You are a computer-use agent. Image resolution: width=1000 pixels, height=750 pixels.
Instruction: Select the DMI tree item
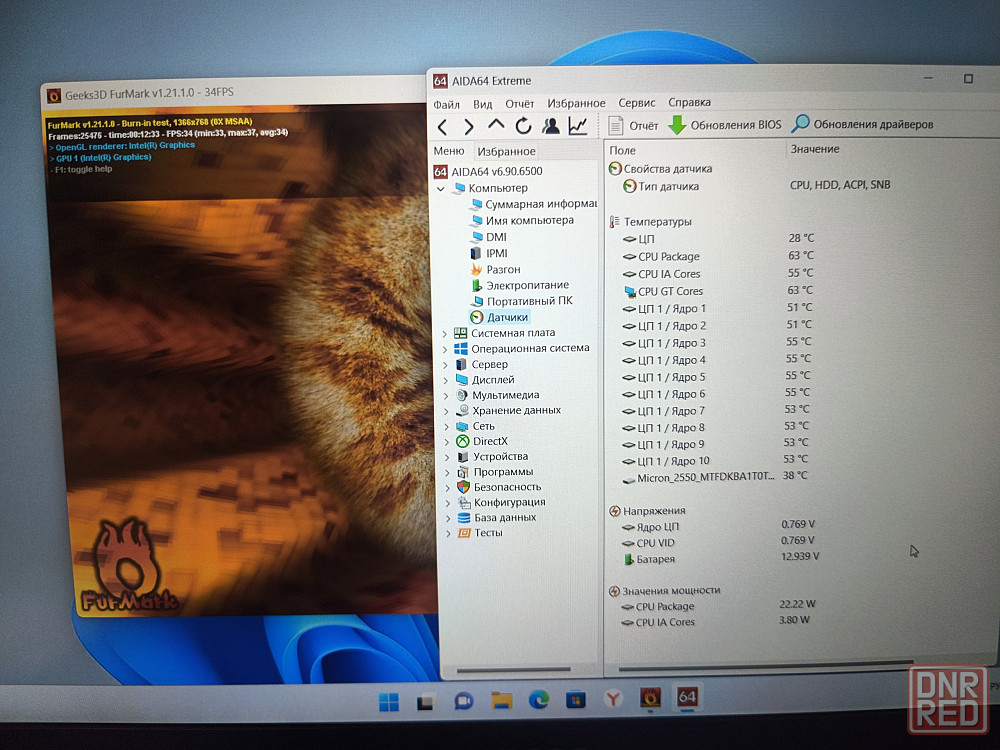coord(489,237)
